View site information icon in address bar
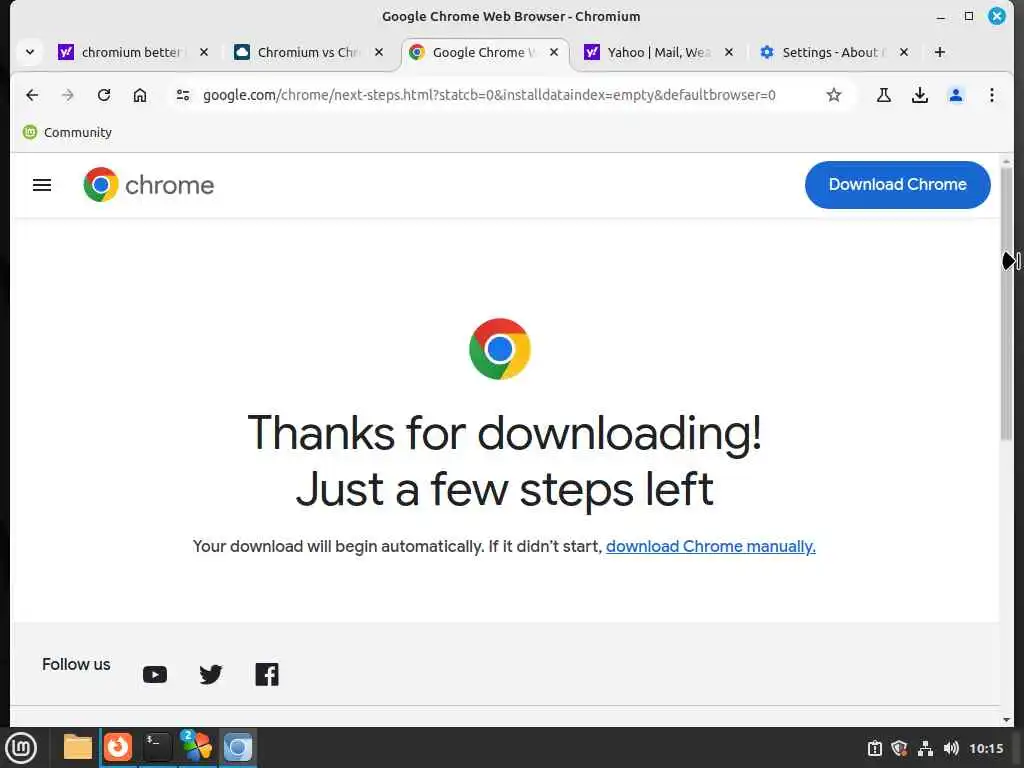Screen dimensions: 1024x768 (x=183, y=95)
